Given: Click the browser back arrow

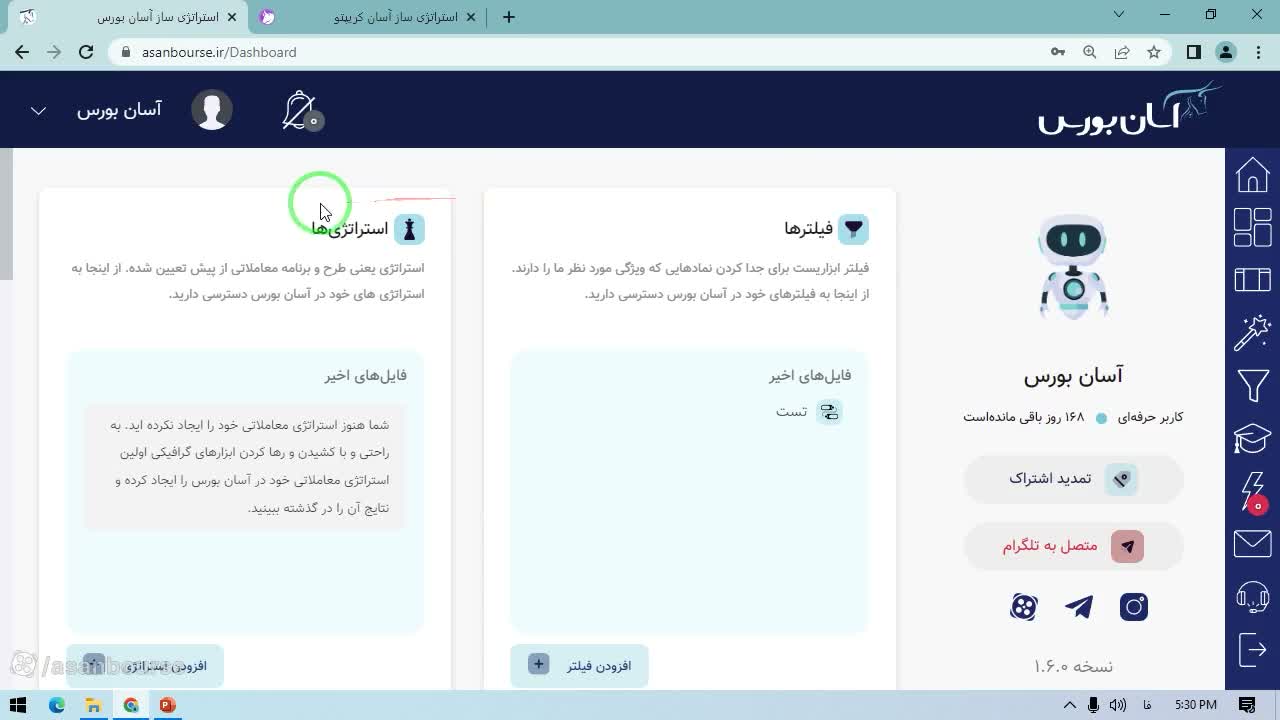Looking at the screenshot, I should click(22, 52).
